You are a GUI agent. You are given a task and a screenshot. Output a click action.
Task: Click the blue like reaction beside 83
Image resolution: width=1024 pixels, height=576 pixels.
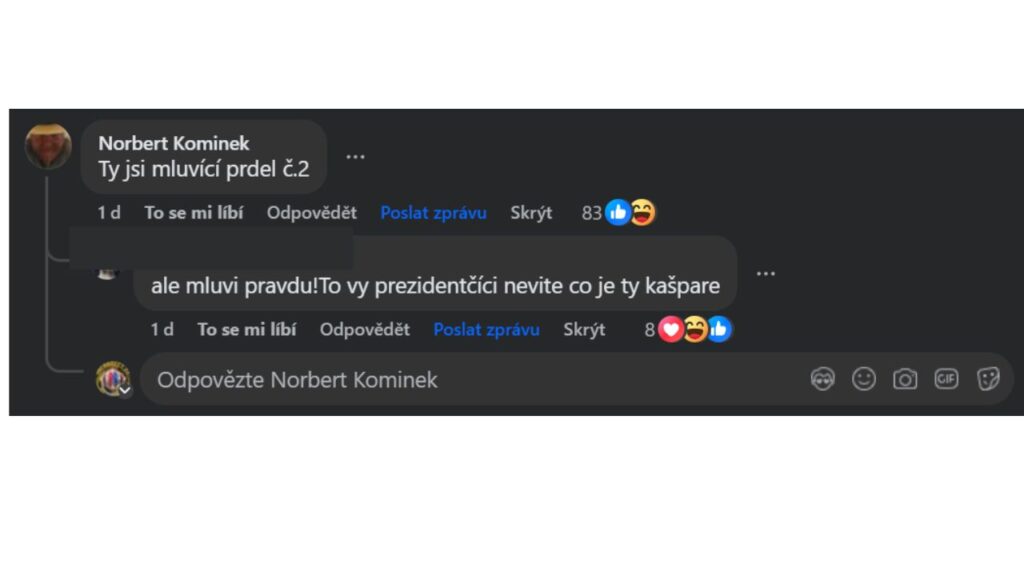tap(618, 212)
